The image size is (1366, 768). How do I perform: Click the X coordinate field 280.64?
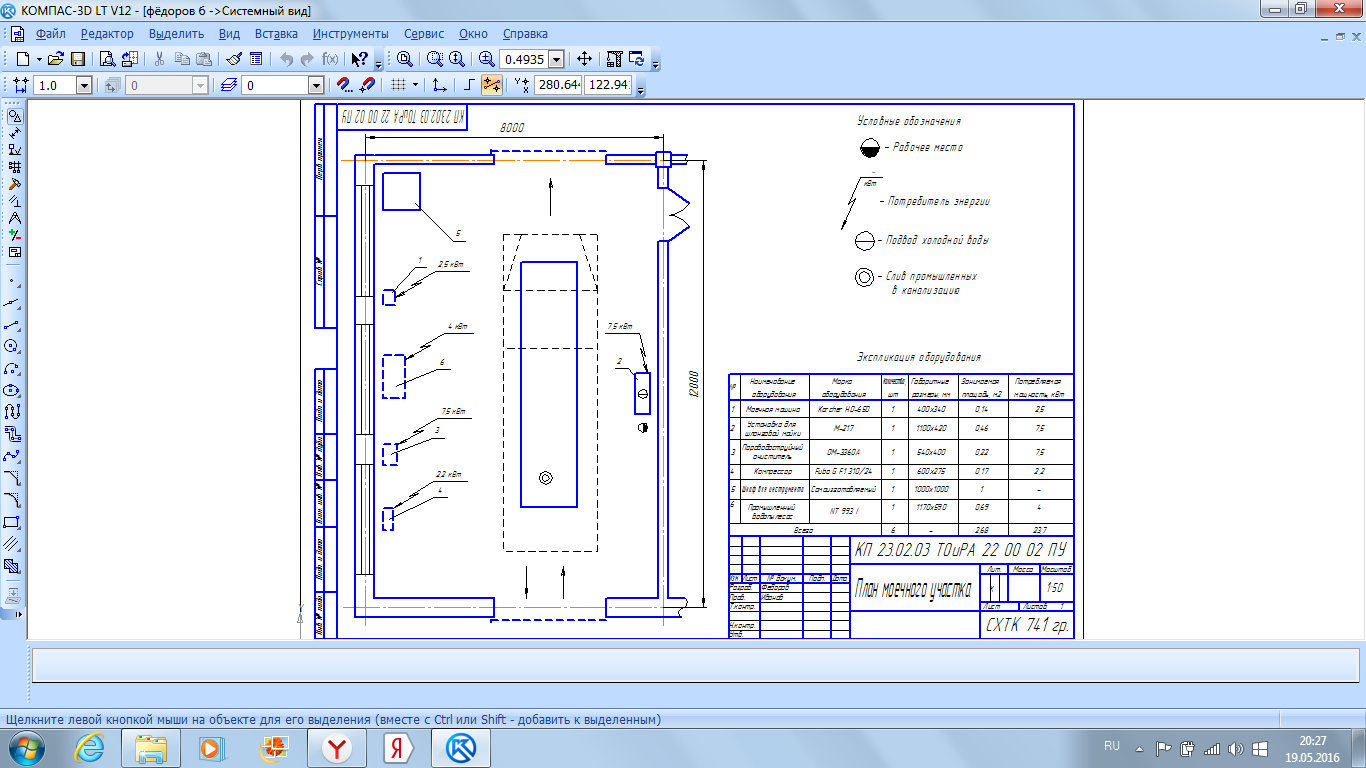click(x=558, y=85)
